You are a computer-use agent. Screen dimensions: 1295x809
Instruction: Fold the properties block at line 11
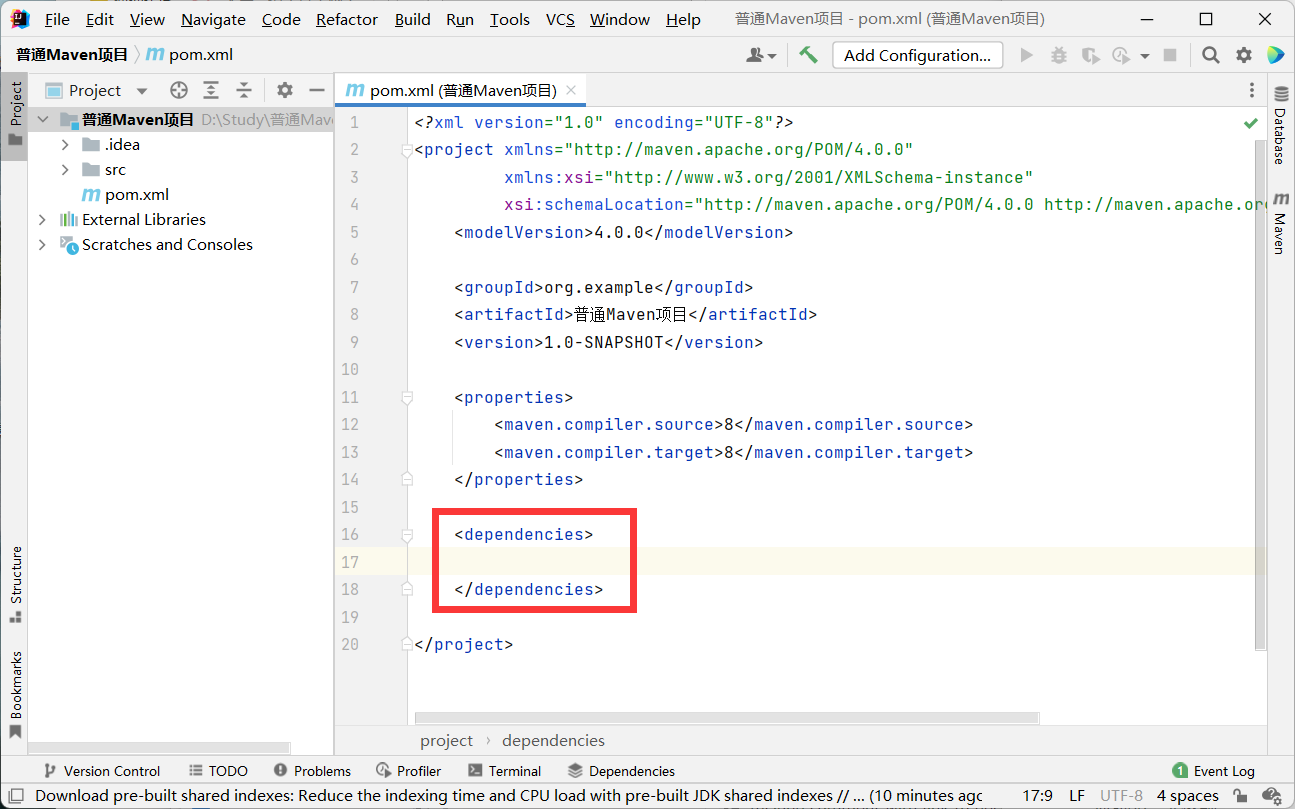coord(406,397)
